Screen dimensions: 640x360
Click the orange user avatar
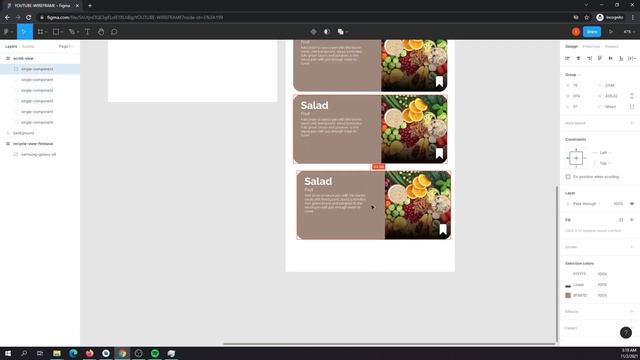[576, 31]
